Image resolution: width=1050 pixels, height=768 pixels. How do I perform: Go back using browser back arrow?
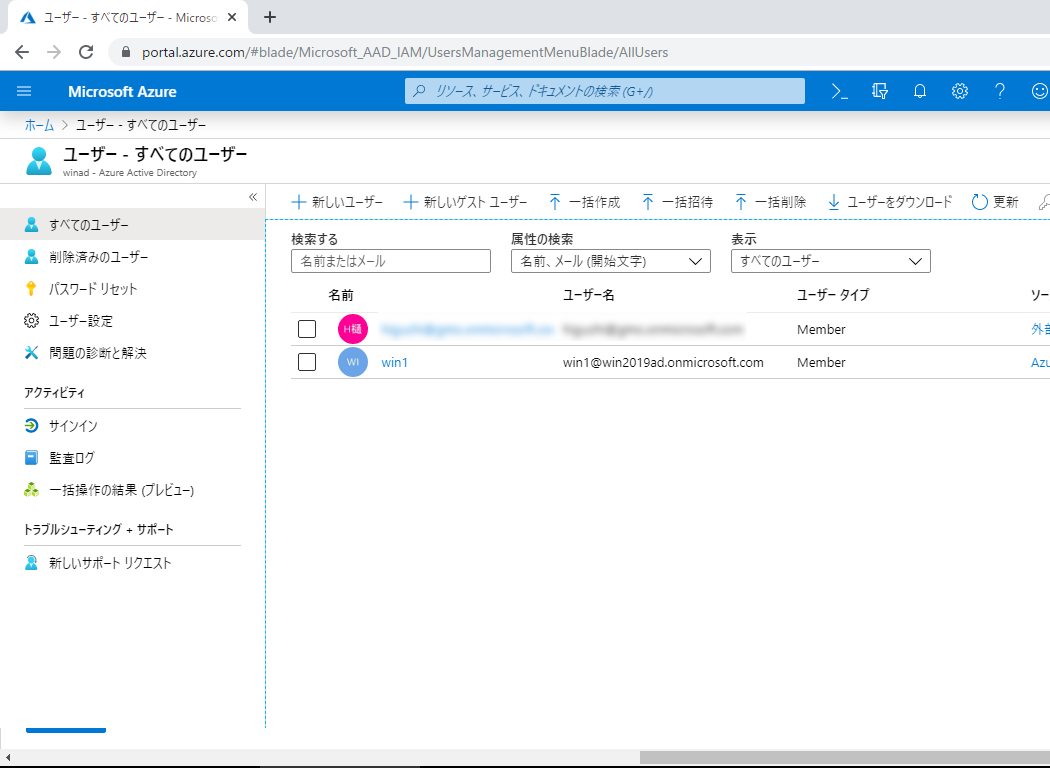[x=22, y=52]
